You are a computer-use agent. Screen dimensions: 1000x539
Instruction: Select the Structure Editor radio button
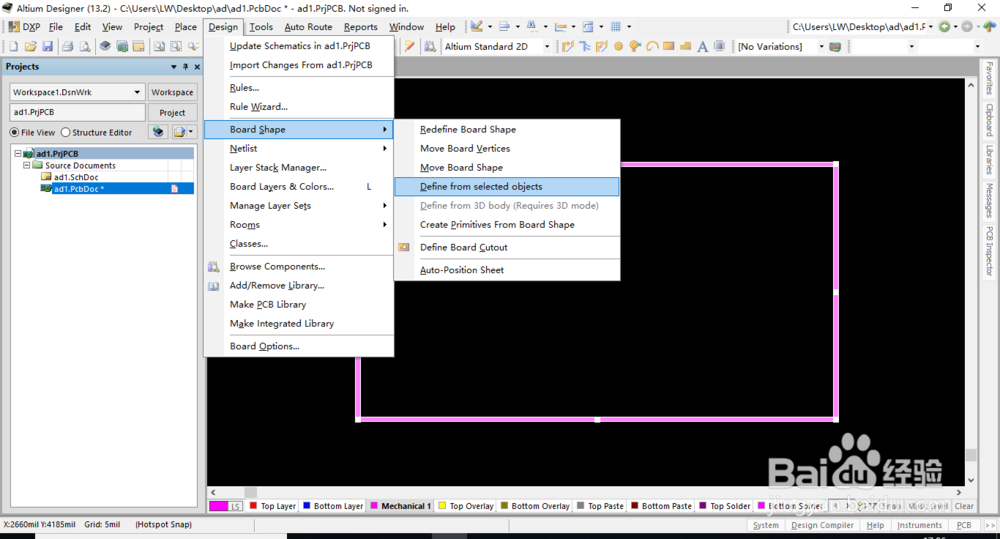[x=65, y=132]
